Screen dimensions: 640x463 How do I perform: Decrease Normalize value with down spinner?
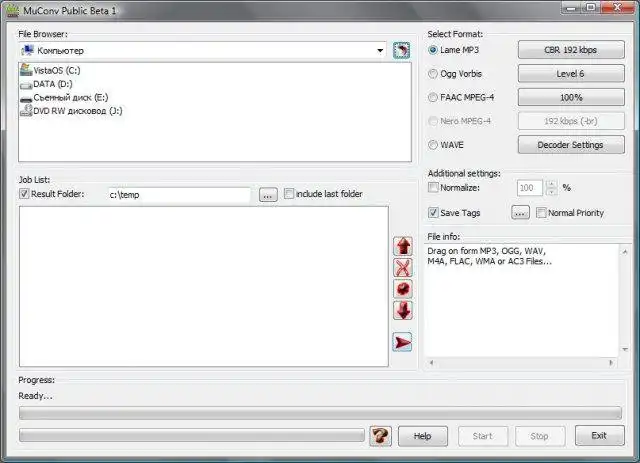point(551,191)
